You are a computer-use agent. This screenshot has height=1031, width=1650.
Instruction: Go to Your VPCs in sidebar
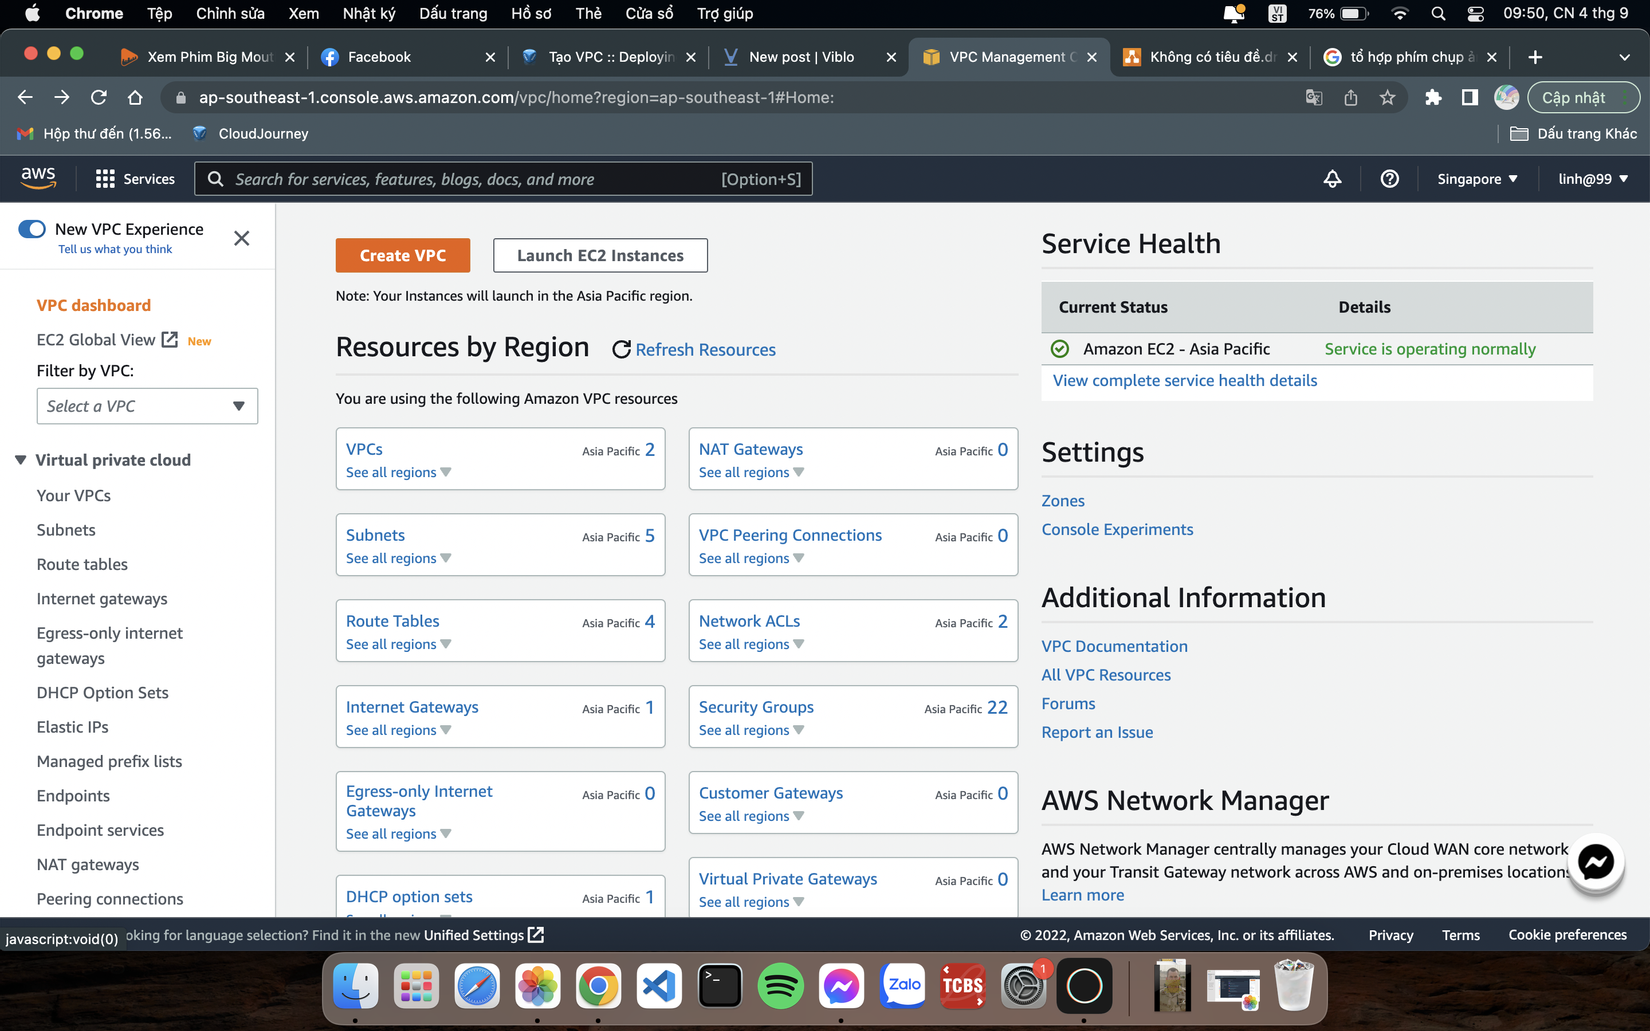point(74,495)
